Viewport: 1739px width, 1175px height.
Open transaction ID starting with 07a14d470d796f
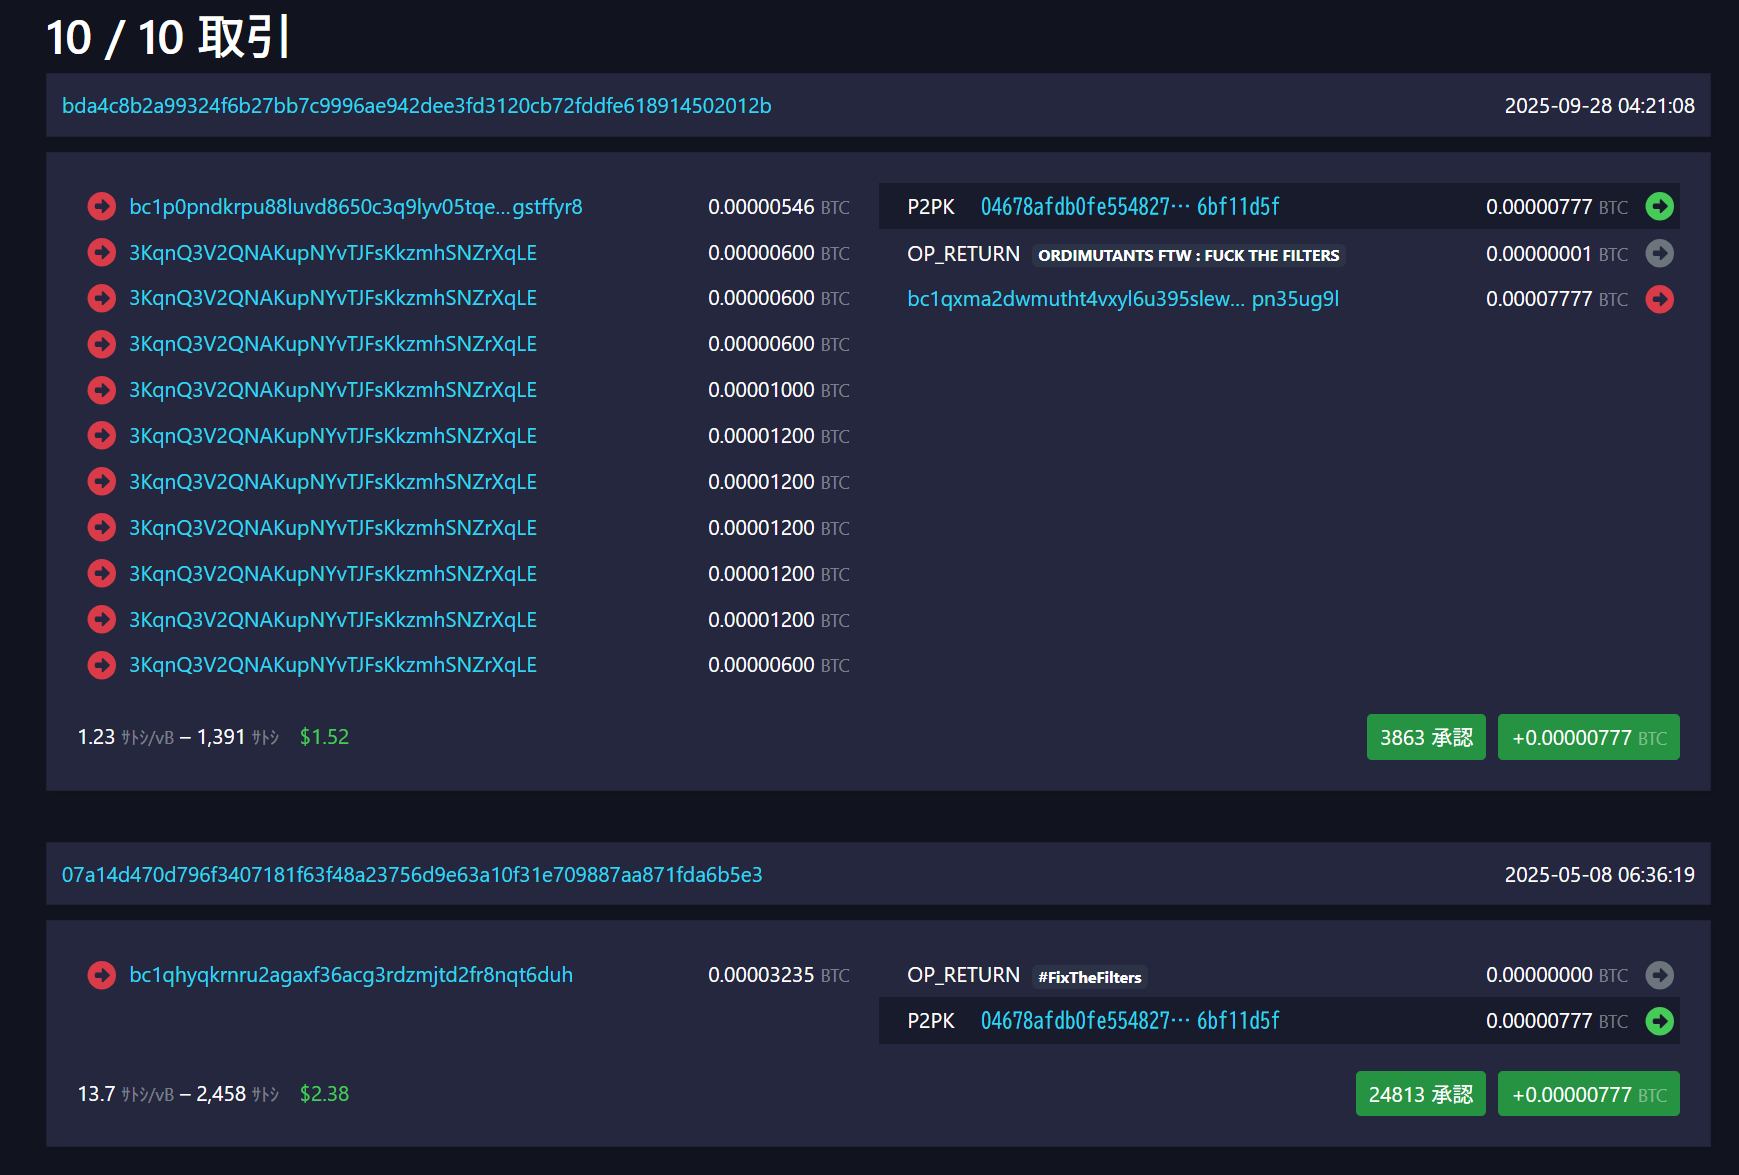(412, 875)
